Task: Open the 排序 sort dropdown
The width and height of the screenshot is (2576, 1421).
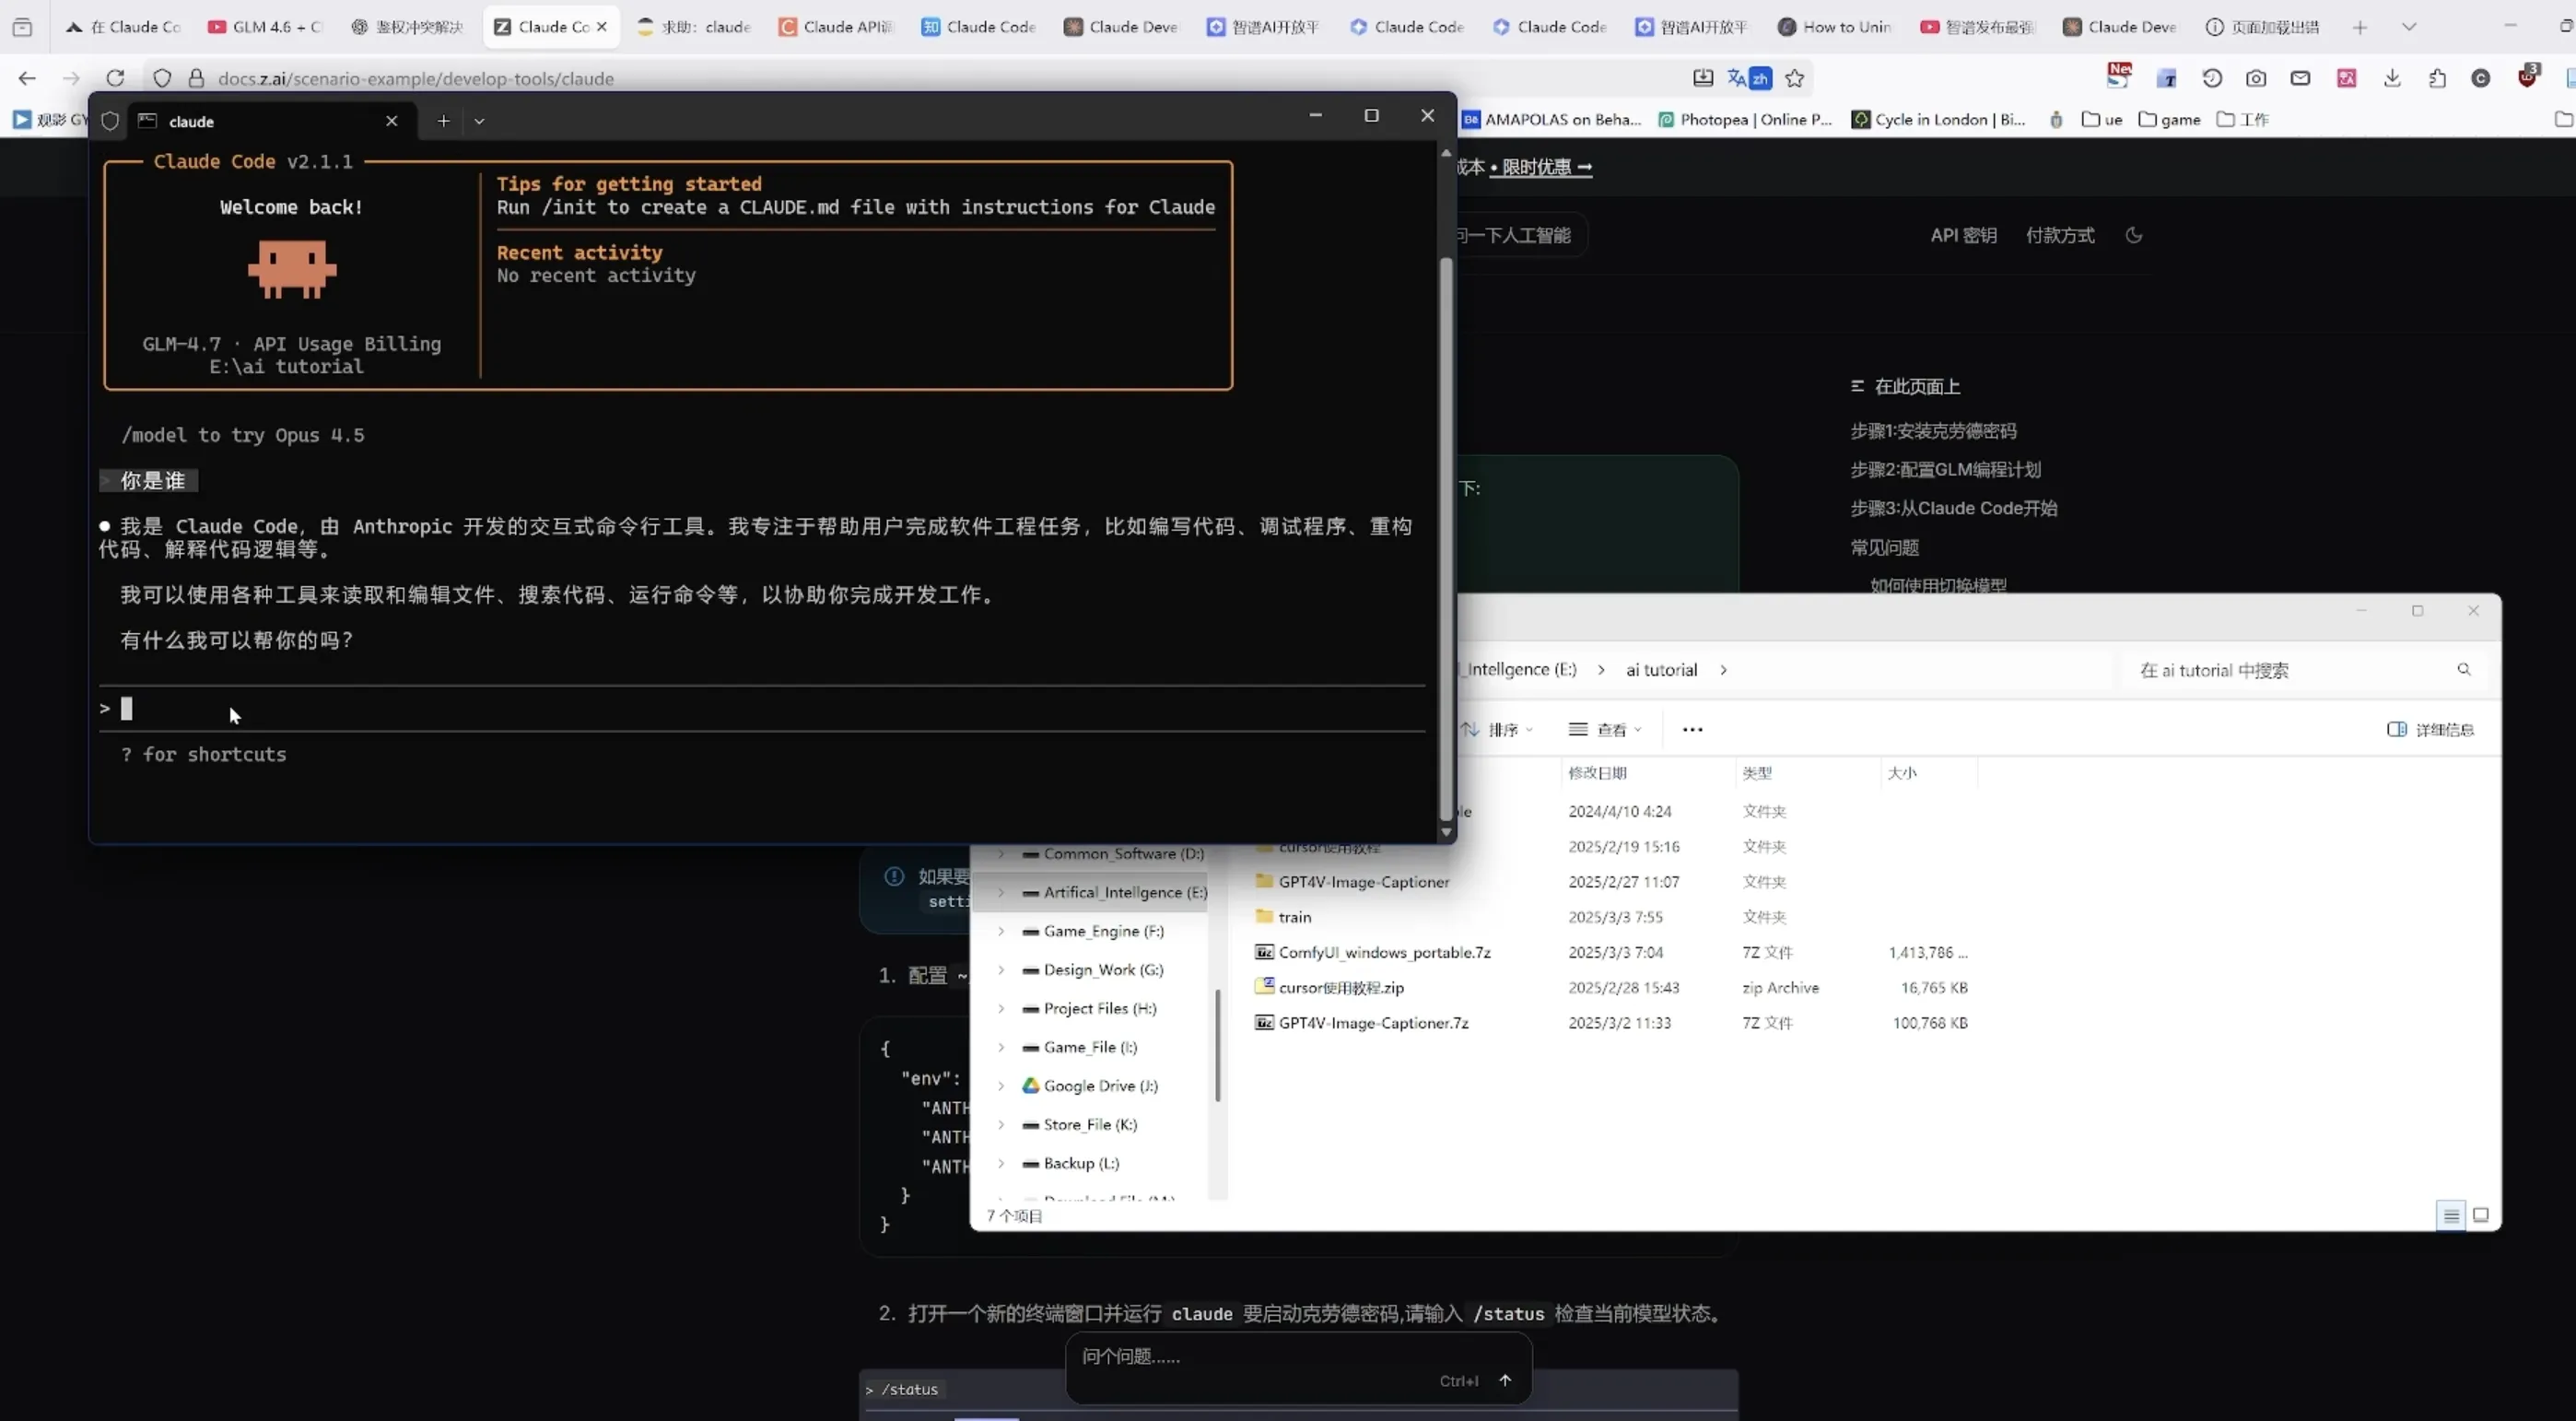Action: pyautogui.click(x=1503, y=729)
